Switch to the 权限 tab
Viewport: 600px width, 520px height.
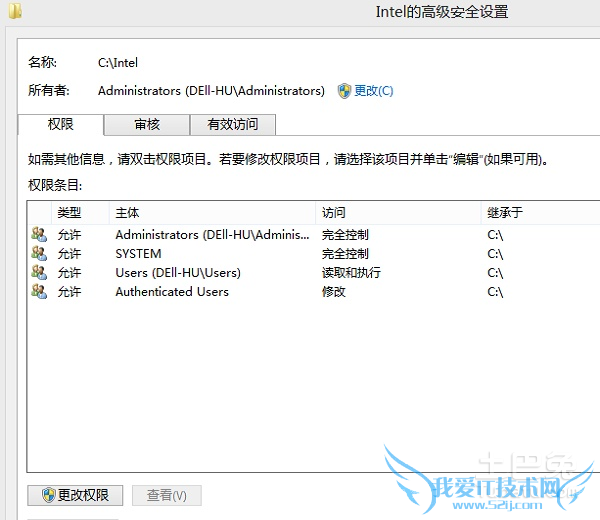point(60,124)
